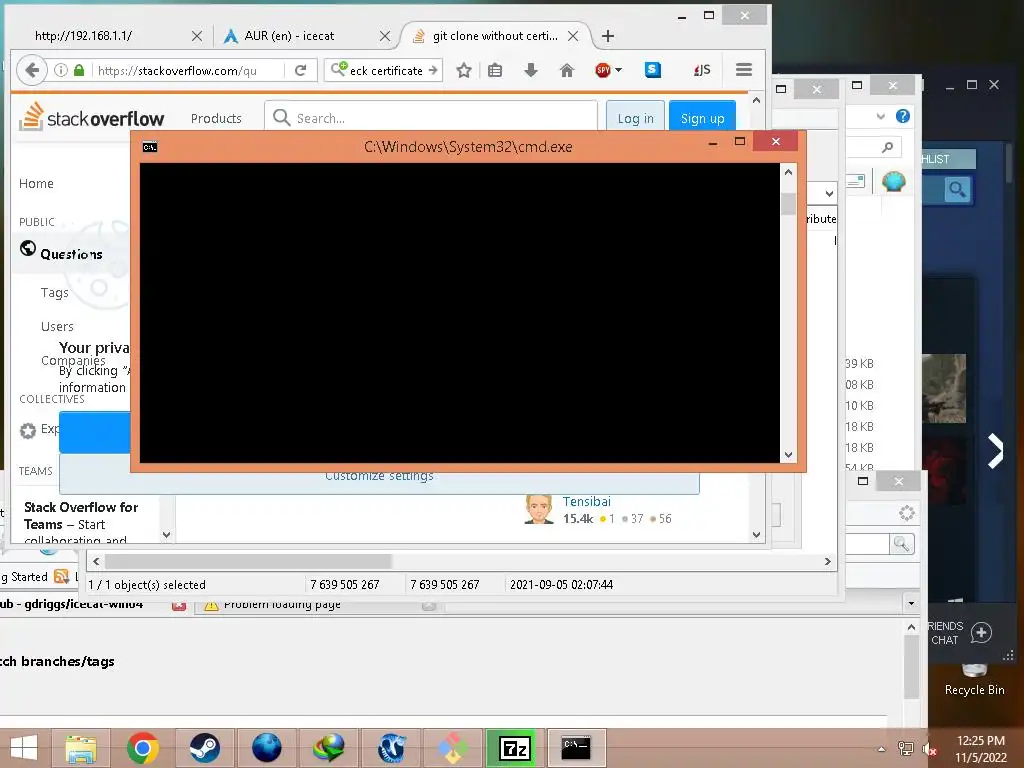
Task: Click the browser search box with 'eck certificate'
Action: pos(385,71)
